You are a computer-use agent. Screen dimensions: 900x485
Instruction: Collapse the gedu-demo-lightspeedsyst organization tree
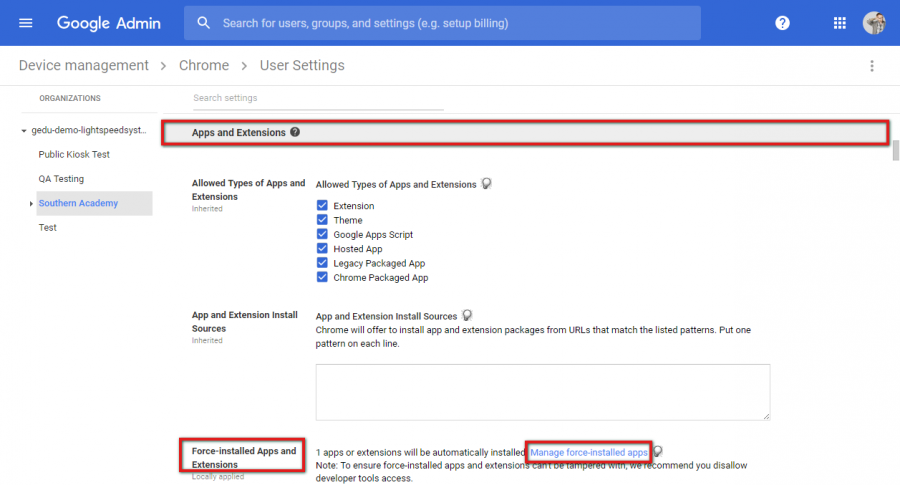pyautogui.click(x=24, y=131)
